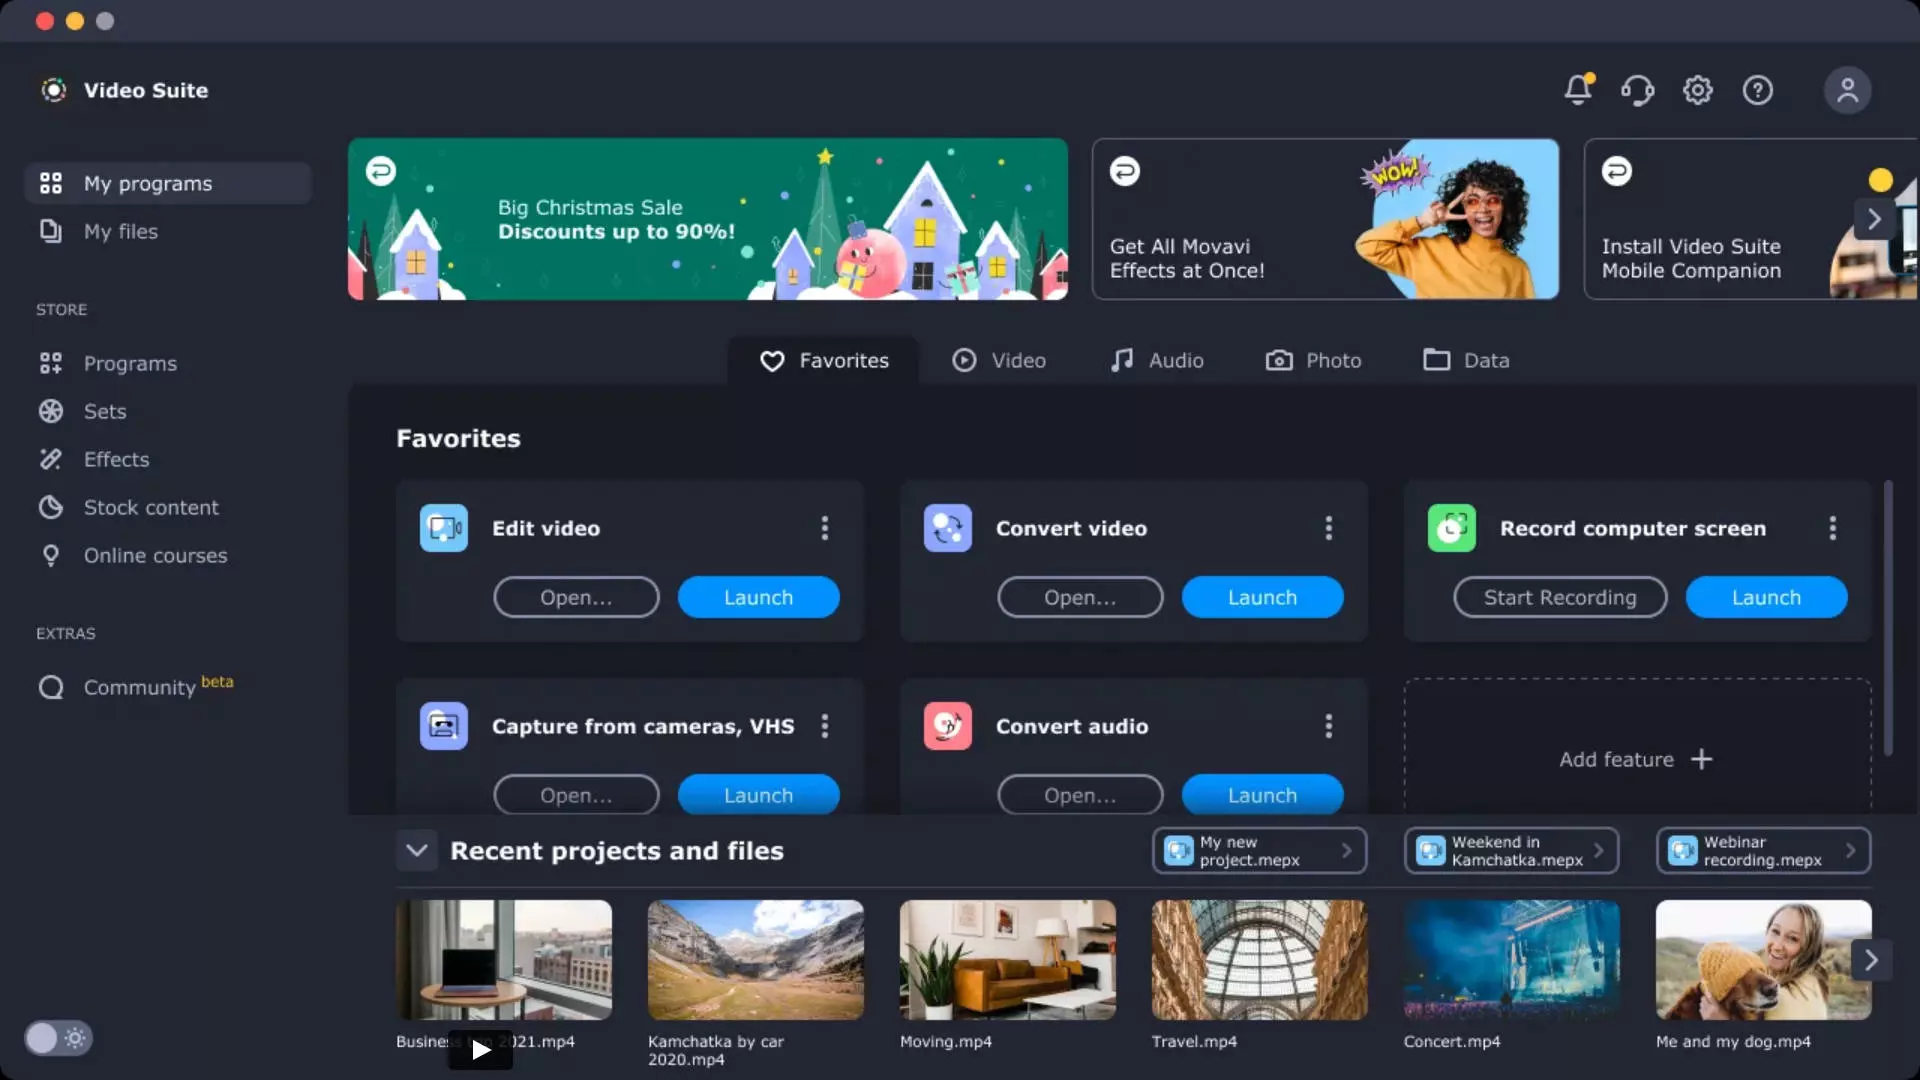Screen dimensions: 1920x1080
Task: Open Record computer screen options menu
Action: [1832, 527]
